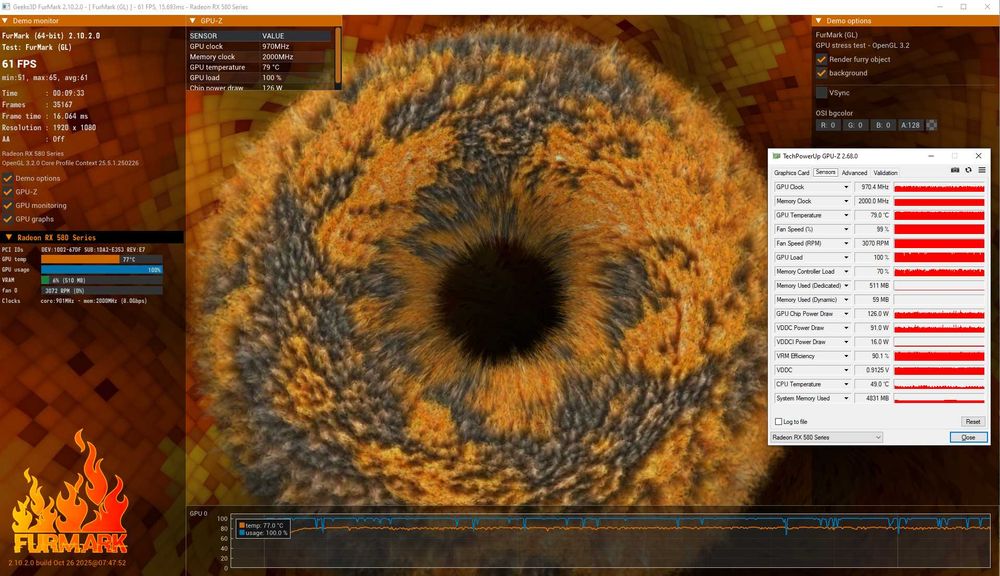Viewport: 1000px width, 576px height.
Task: Close GPU-Z window with X
Action: tap(978, 156)
